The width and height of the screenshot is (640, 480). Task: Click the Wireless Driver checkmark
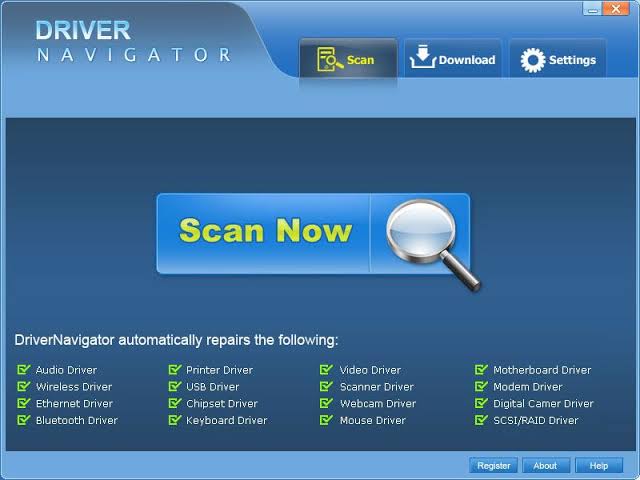pos(24,386)
